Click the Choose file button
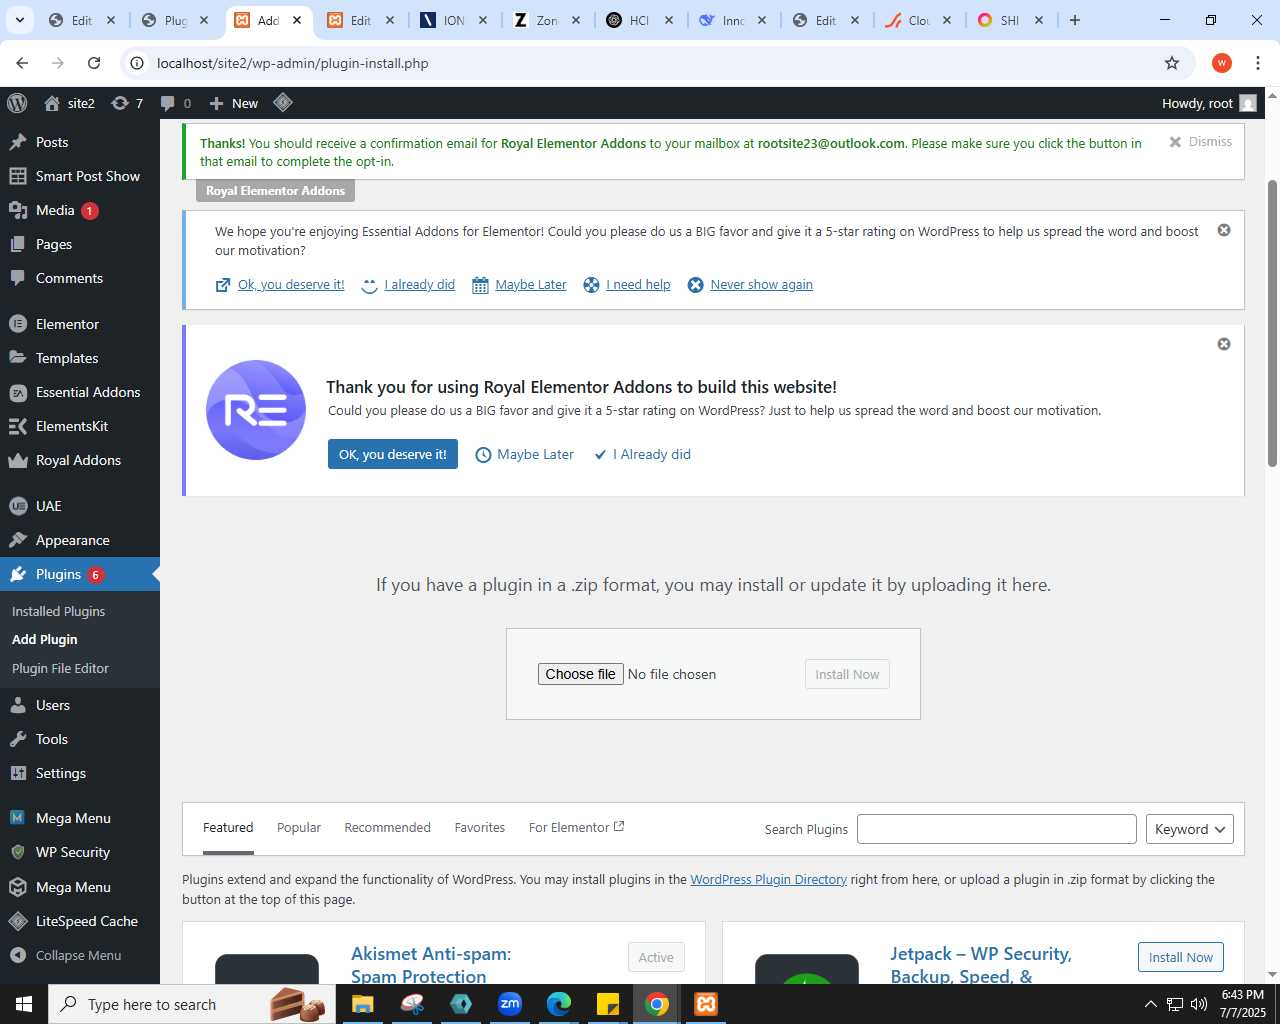Viewport: 1280px width, 1024px height. click(x=580, y=674)
